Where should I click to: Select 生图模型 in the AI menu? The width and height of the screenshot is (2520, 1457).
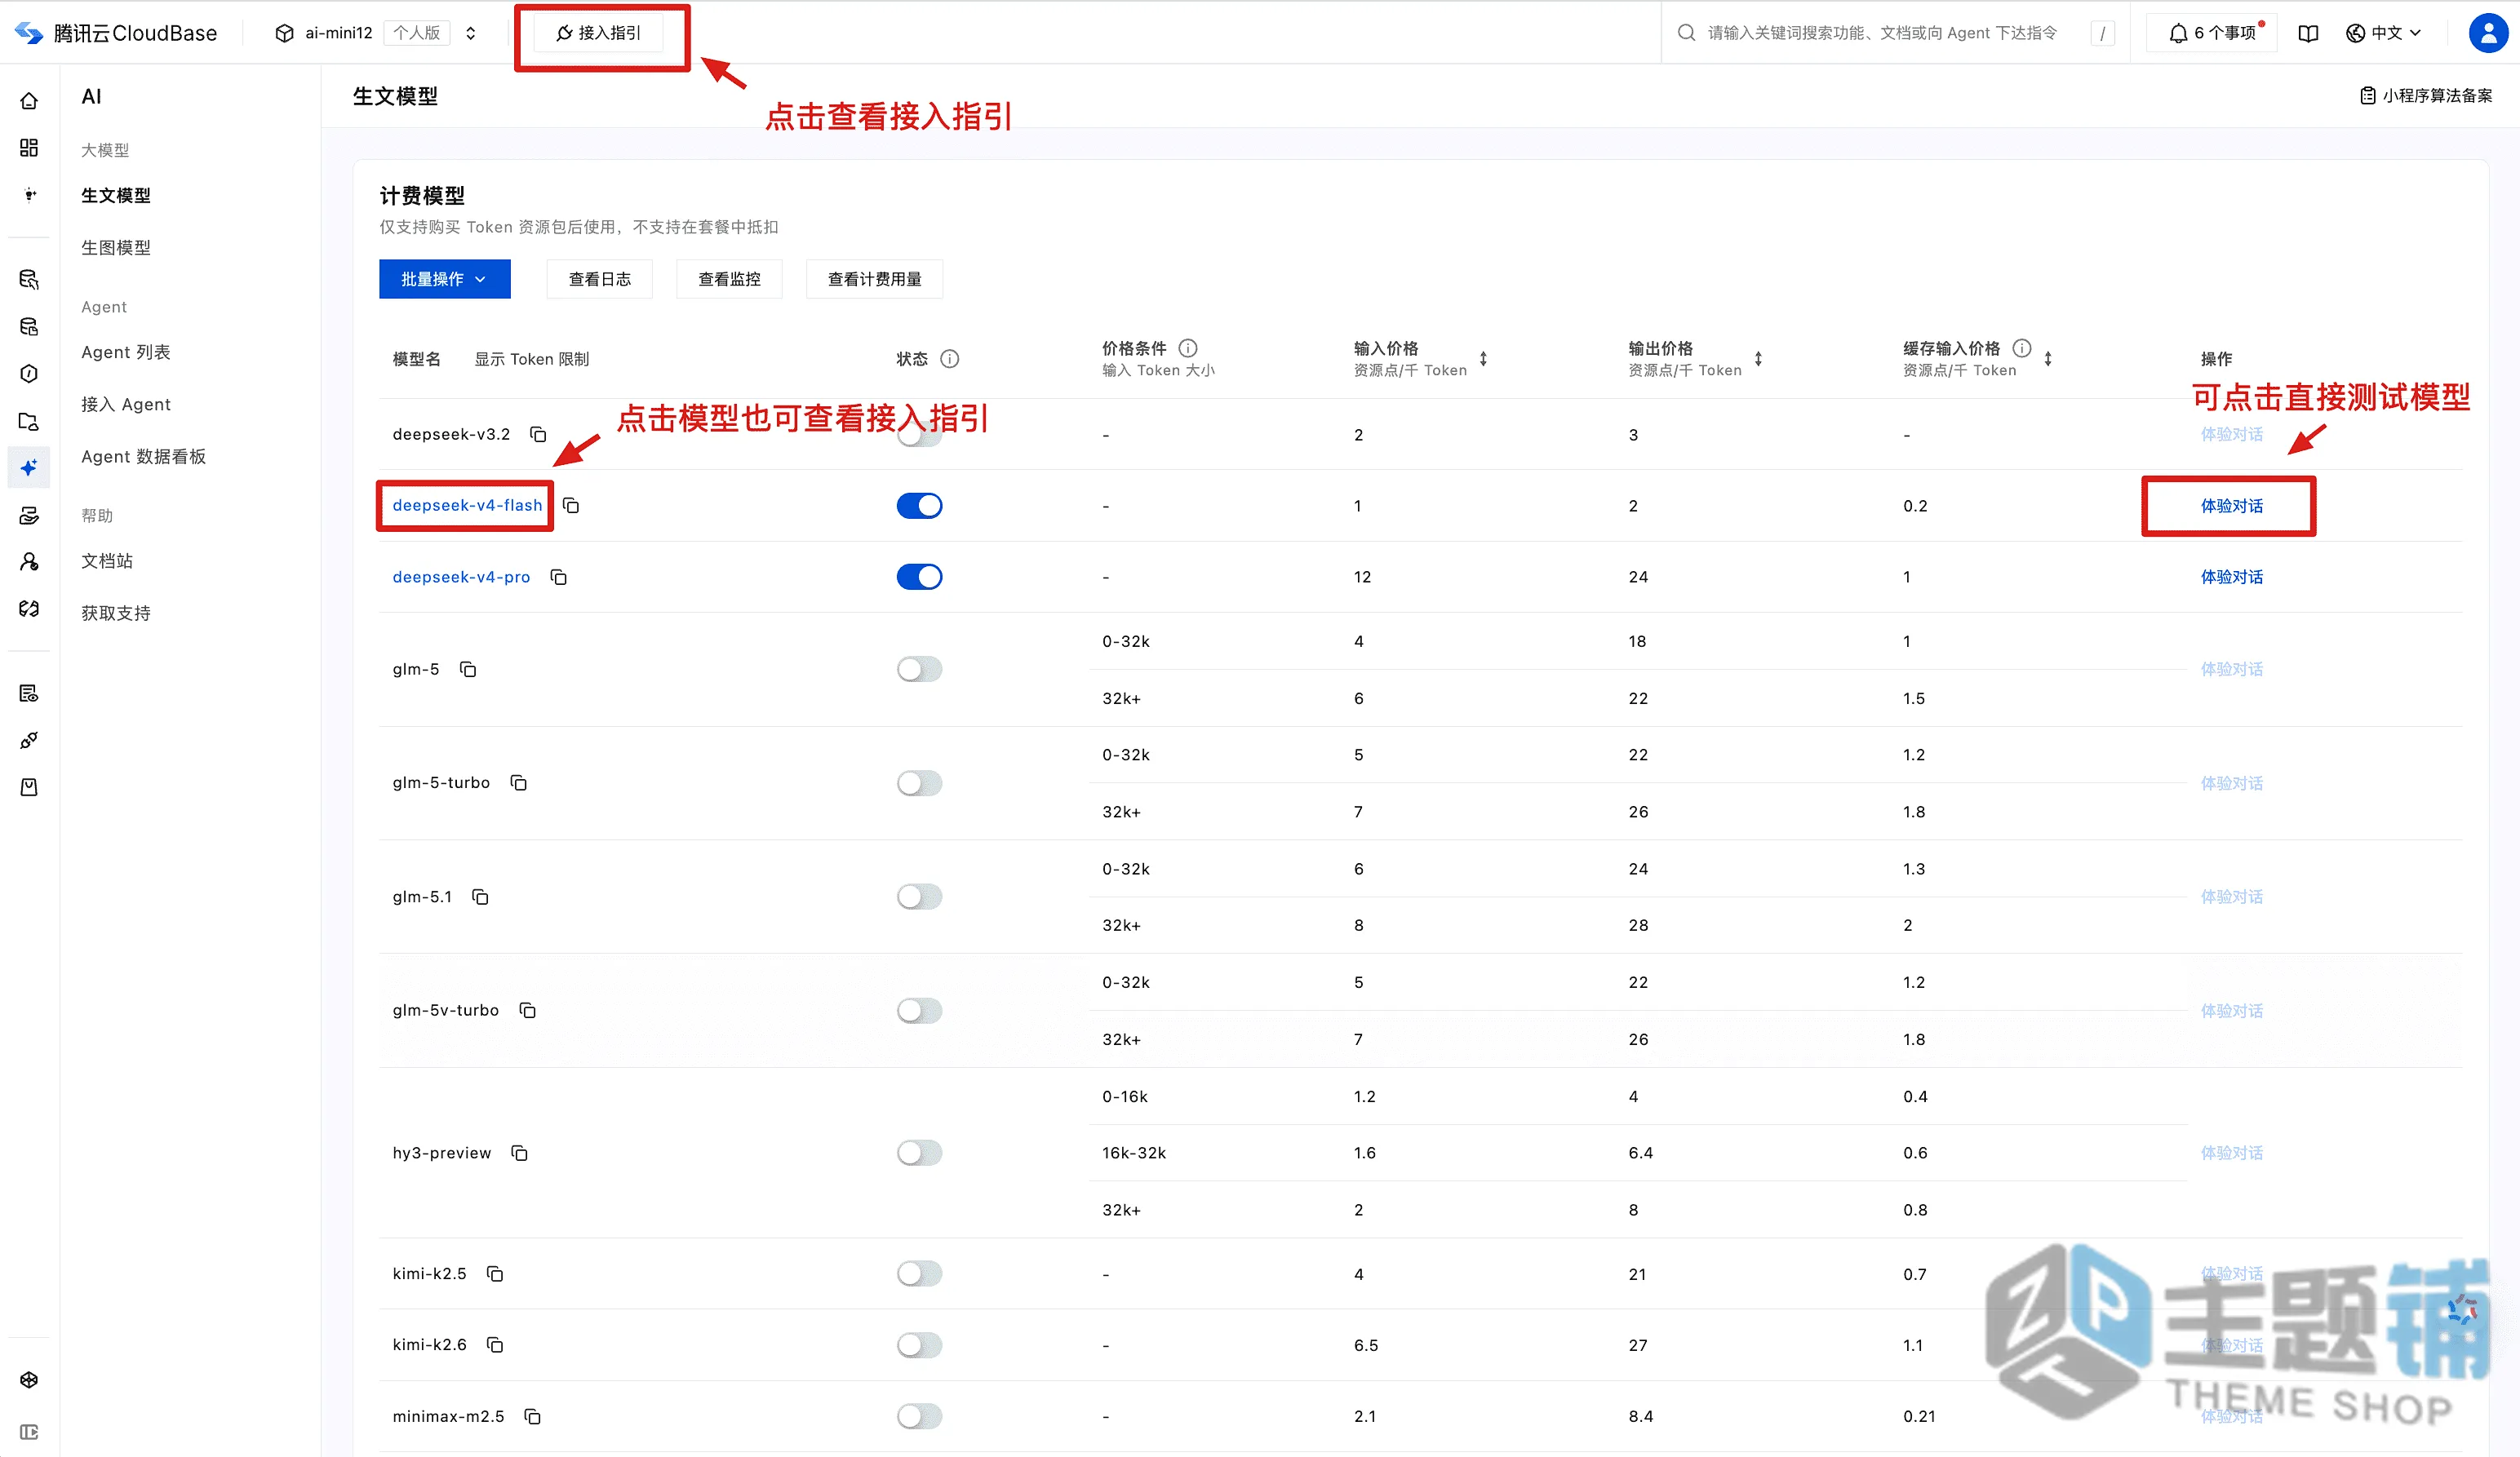point(116,247)
